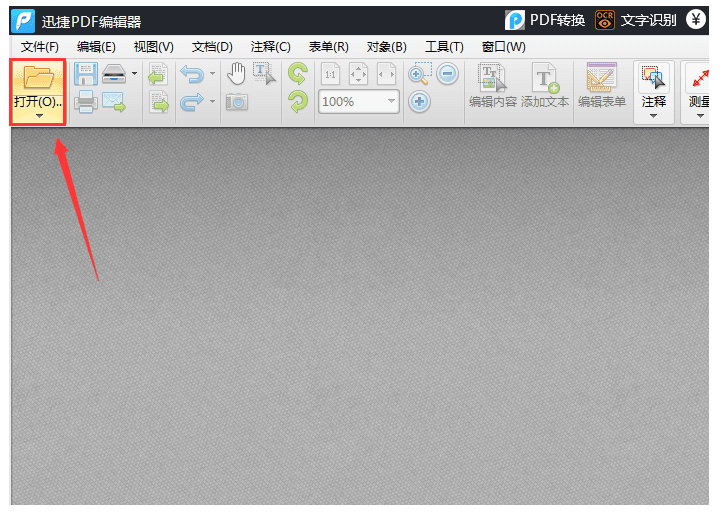Click the 测量 measure tool button
Viewport: 725px width, 518px height.
[696, 86]
